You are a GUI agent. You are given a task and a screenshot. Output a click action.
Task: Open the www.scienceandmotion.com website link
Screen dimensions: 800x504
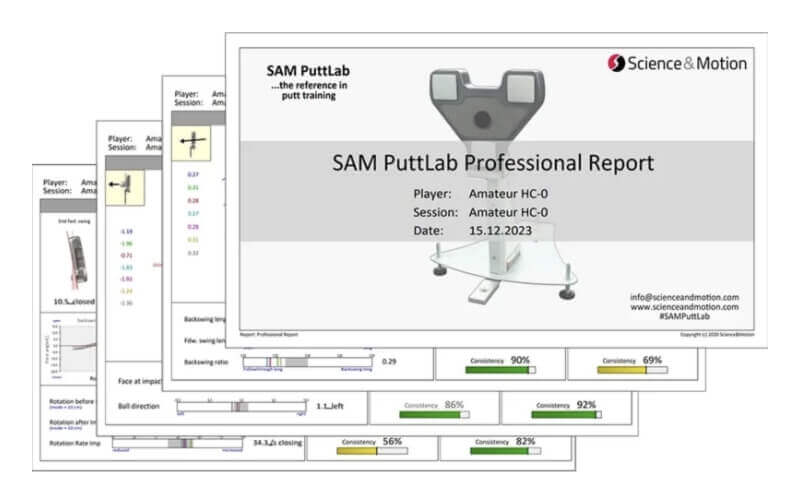[686, 308]
